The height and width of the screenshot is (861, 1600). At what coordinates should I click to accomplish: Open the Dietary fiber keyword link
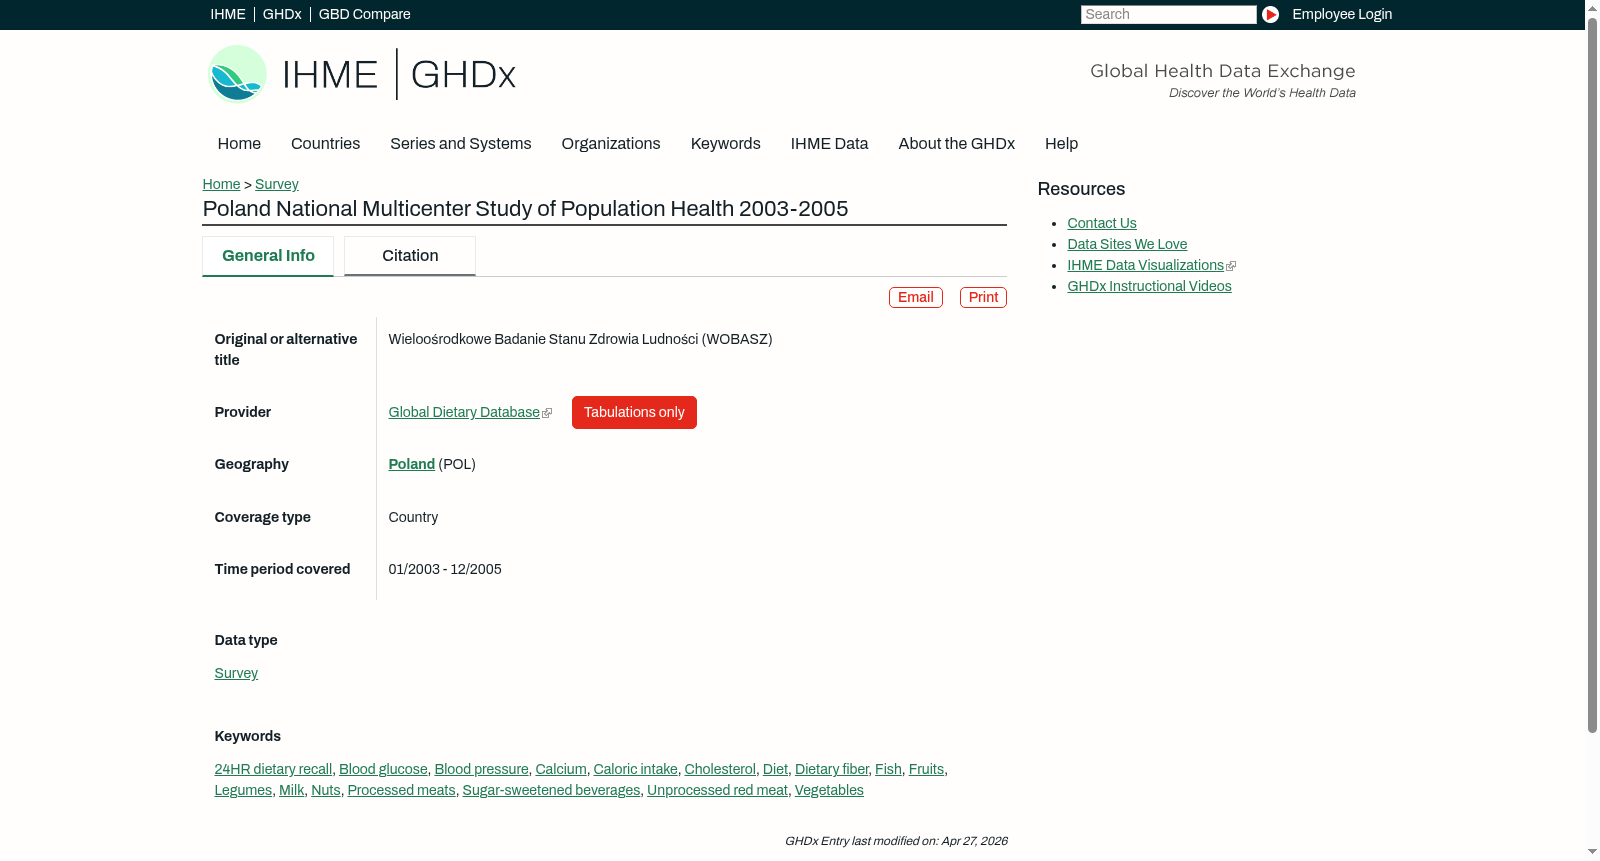tap(832, 770)
